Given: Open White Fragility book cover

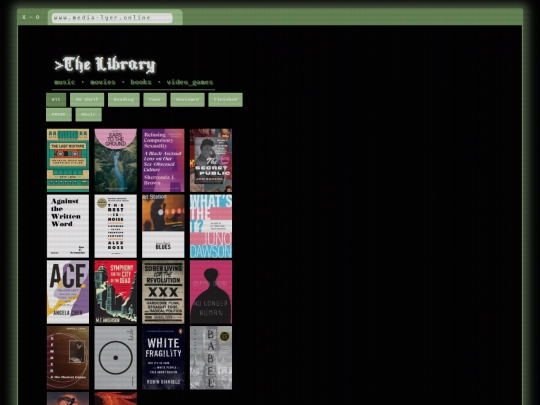Looking at the screenshot, I should [163, 358].
